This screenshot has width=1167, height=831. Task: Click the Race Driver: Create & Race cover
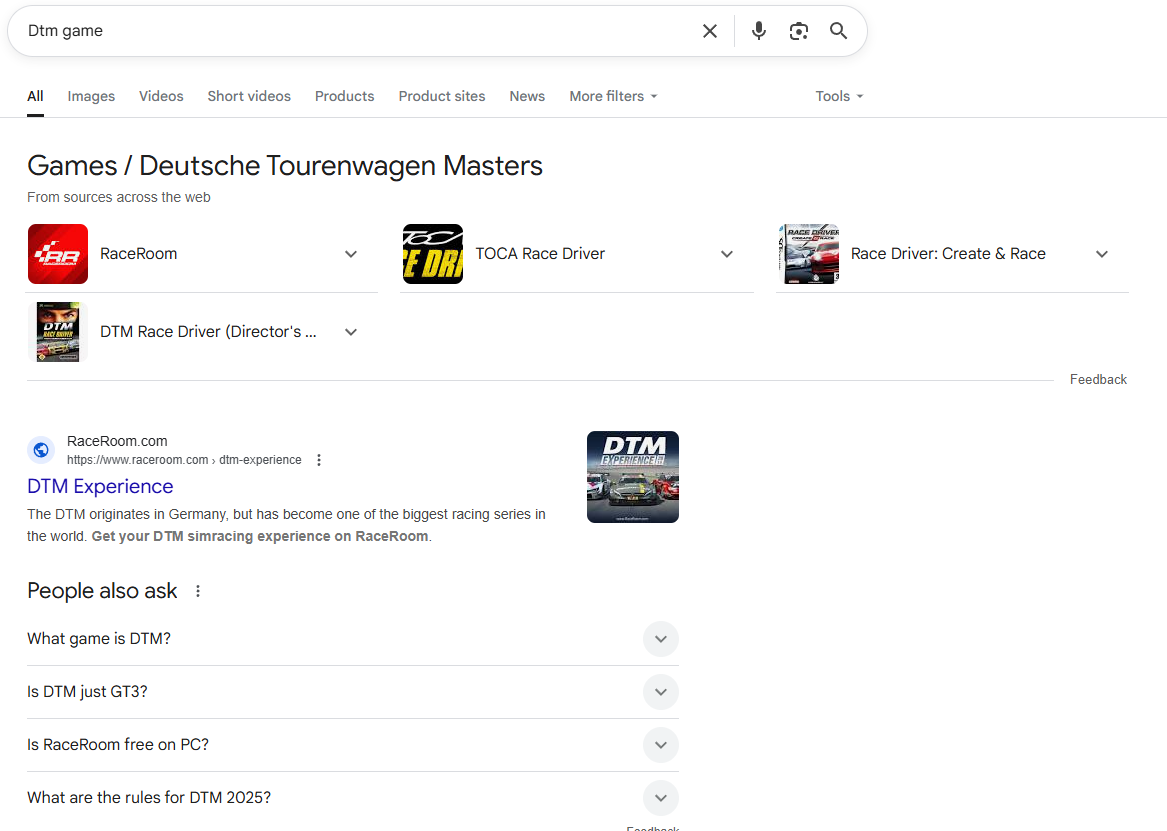[x=809, y=254]
